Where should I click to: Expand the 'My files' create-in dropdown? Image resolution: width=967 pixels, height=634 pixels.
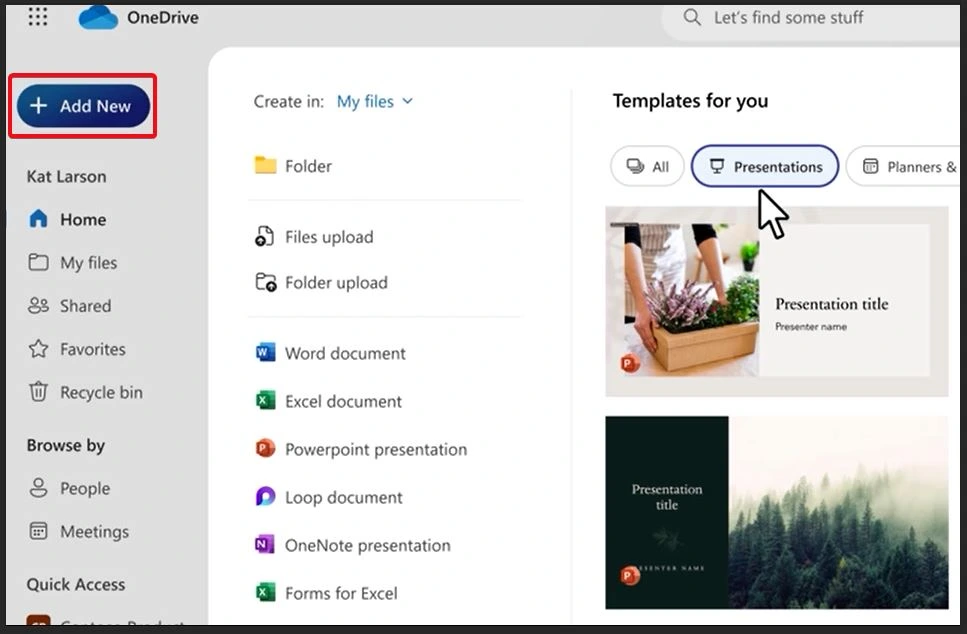pos(374,101)
